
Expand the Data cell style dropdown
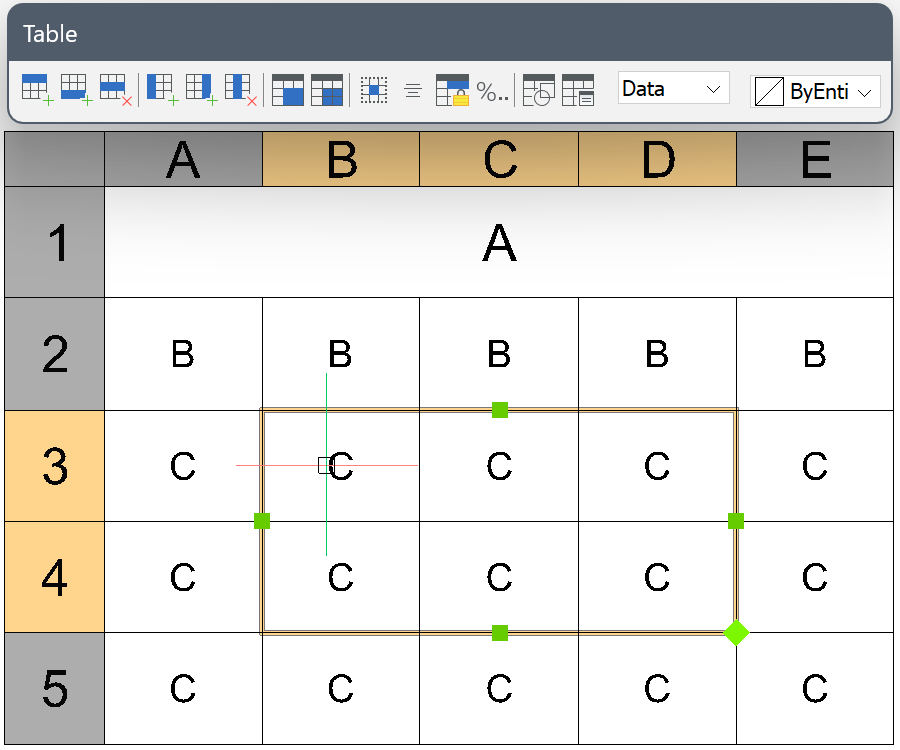pyautogui.click(x=673, y=89)
